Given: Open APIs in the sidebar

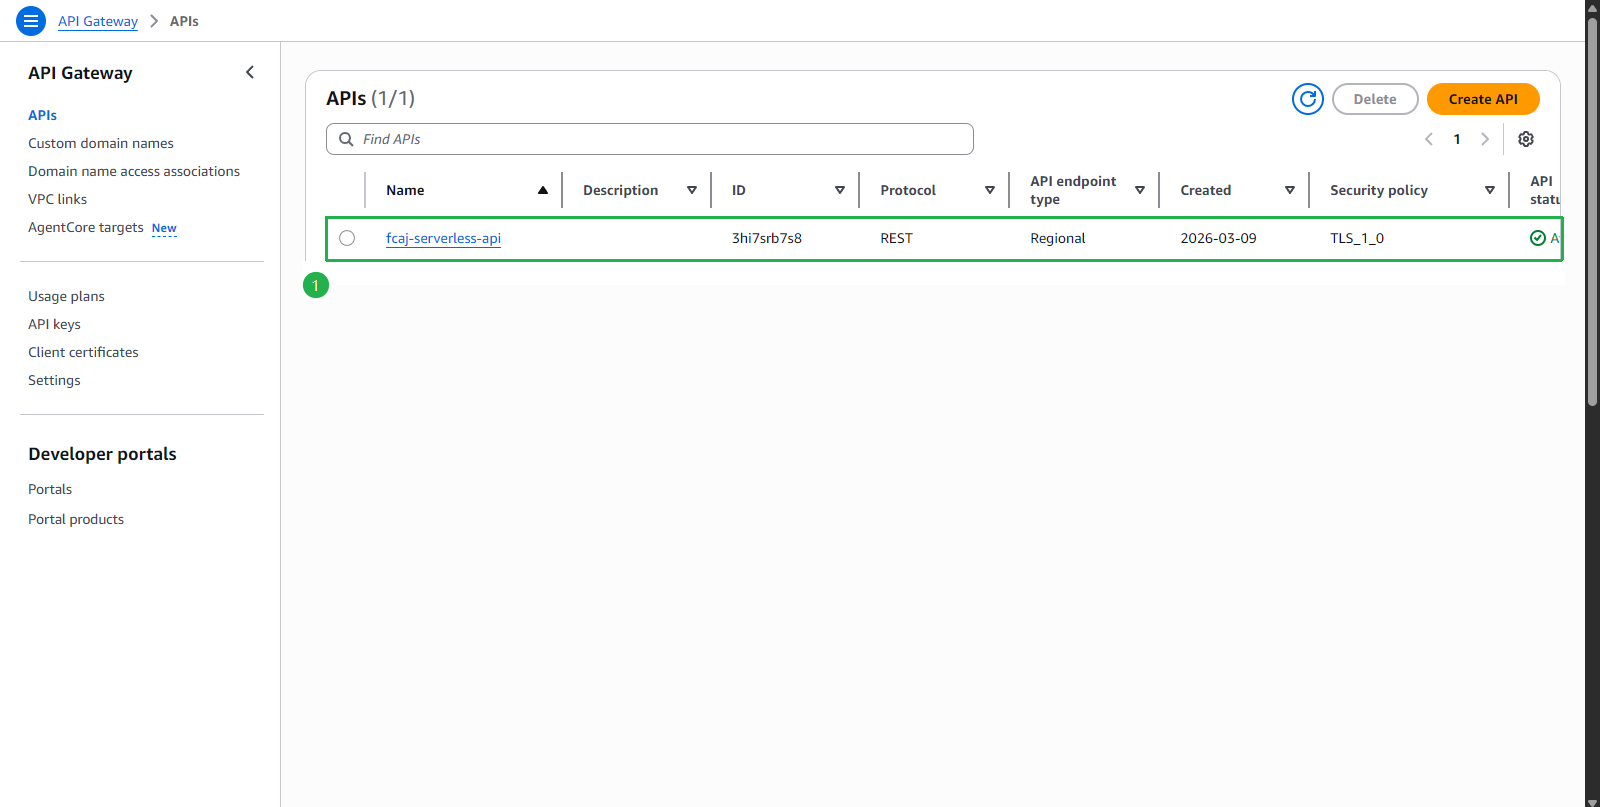Looking at the screenshot, I should pos(42,115).
